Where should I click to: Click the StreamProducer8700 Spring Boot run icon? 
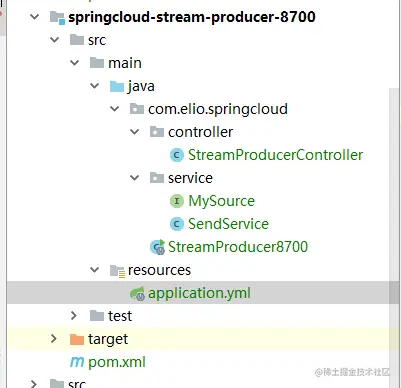point(157,247)
